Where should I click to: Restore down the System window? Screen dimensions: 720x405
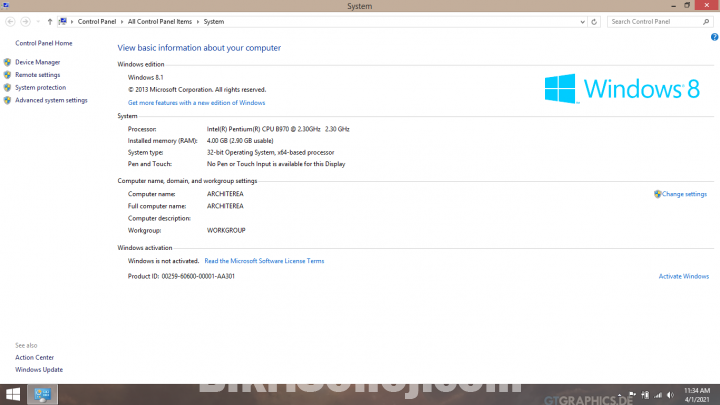coord(687,6)
